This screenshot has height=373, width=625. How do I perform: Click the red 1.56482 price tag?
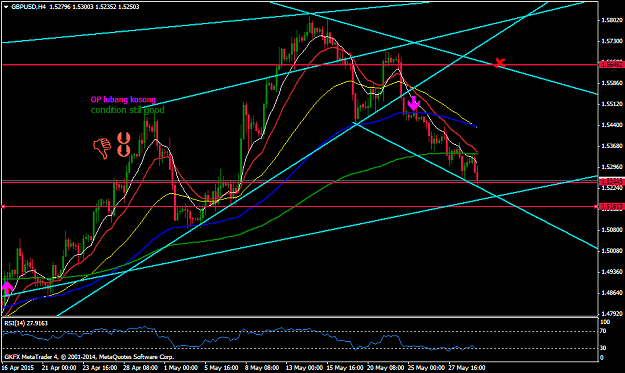(x=611, y=64)
